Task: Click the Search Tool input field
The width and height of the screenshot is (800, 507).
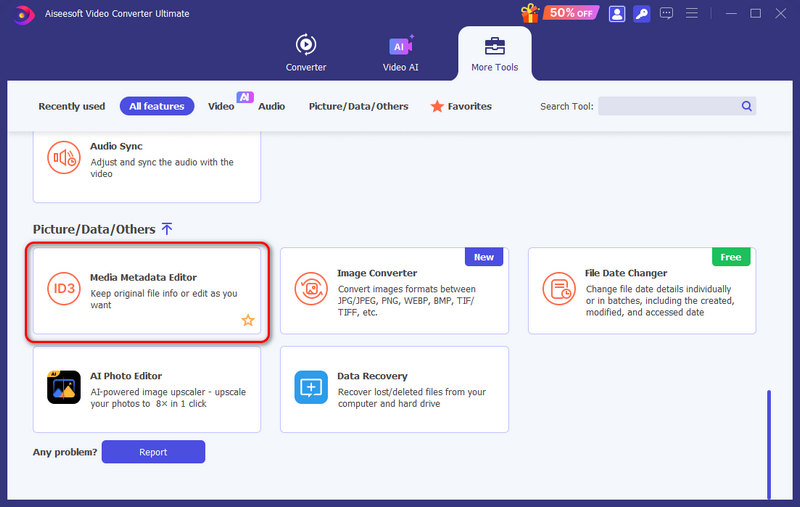Action: pyautogui.click(x=668, y=106)
